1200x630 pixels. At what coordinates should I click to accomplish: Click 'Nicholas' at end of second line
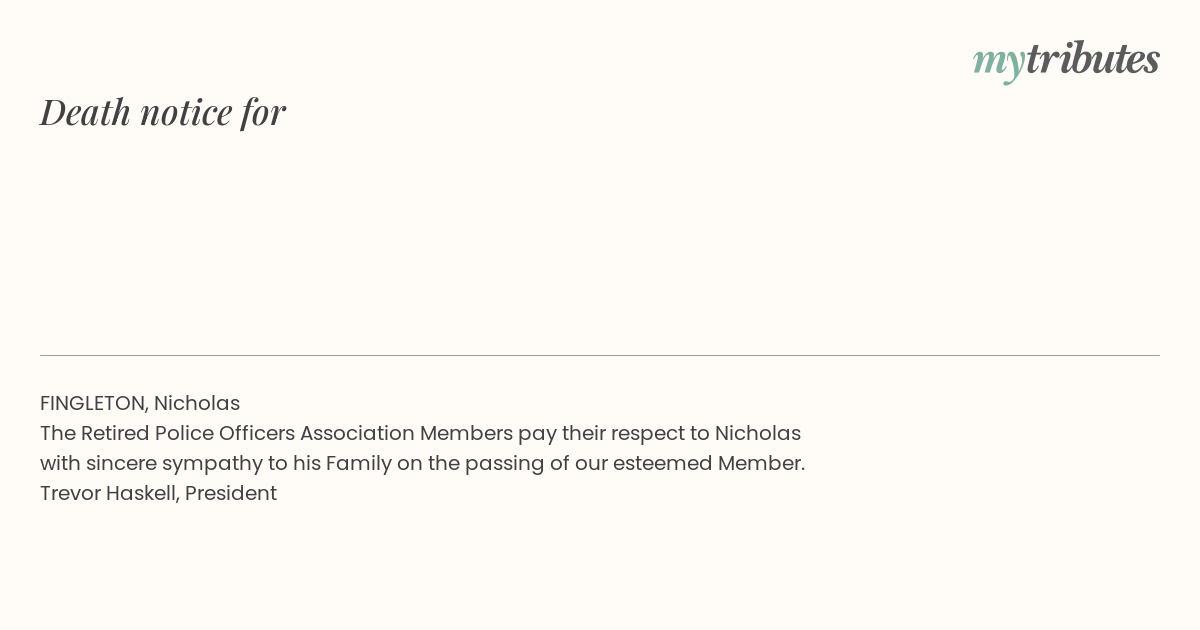click(758, 433)
